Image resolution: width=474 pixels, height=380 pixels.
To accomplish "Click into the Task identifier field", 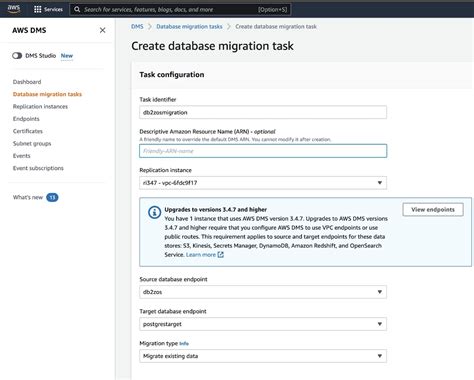I will point(263,112).
